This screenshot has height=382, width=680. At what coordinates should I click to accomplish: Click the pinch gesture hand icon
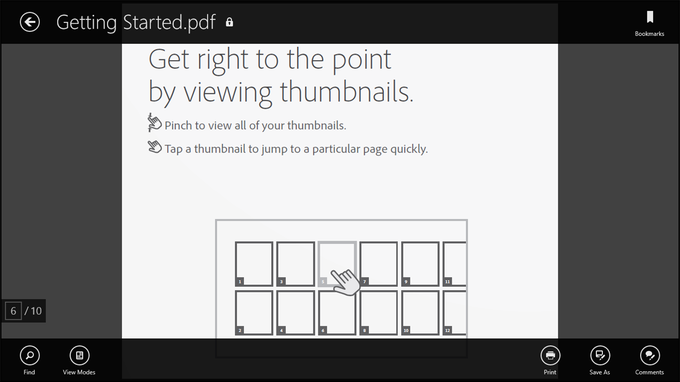tap(154, 123)
